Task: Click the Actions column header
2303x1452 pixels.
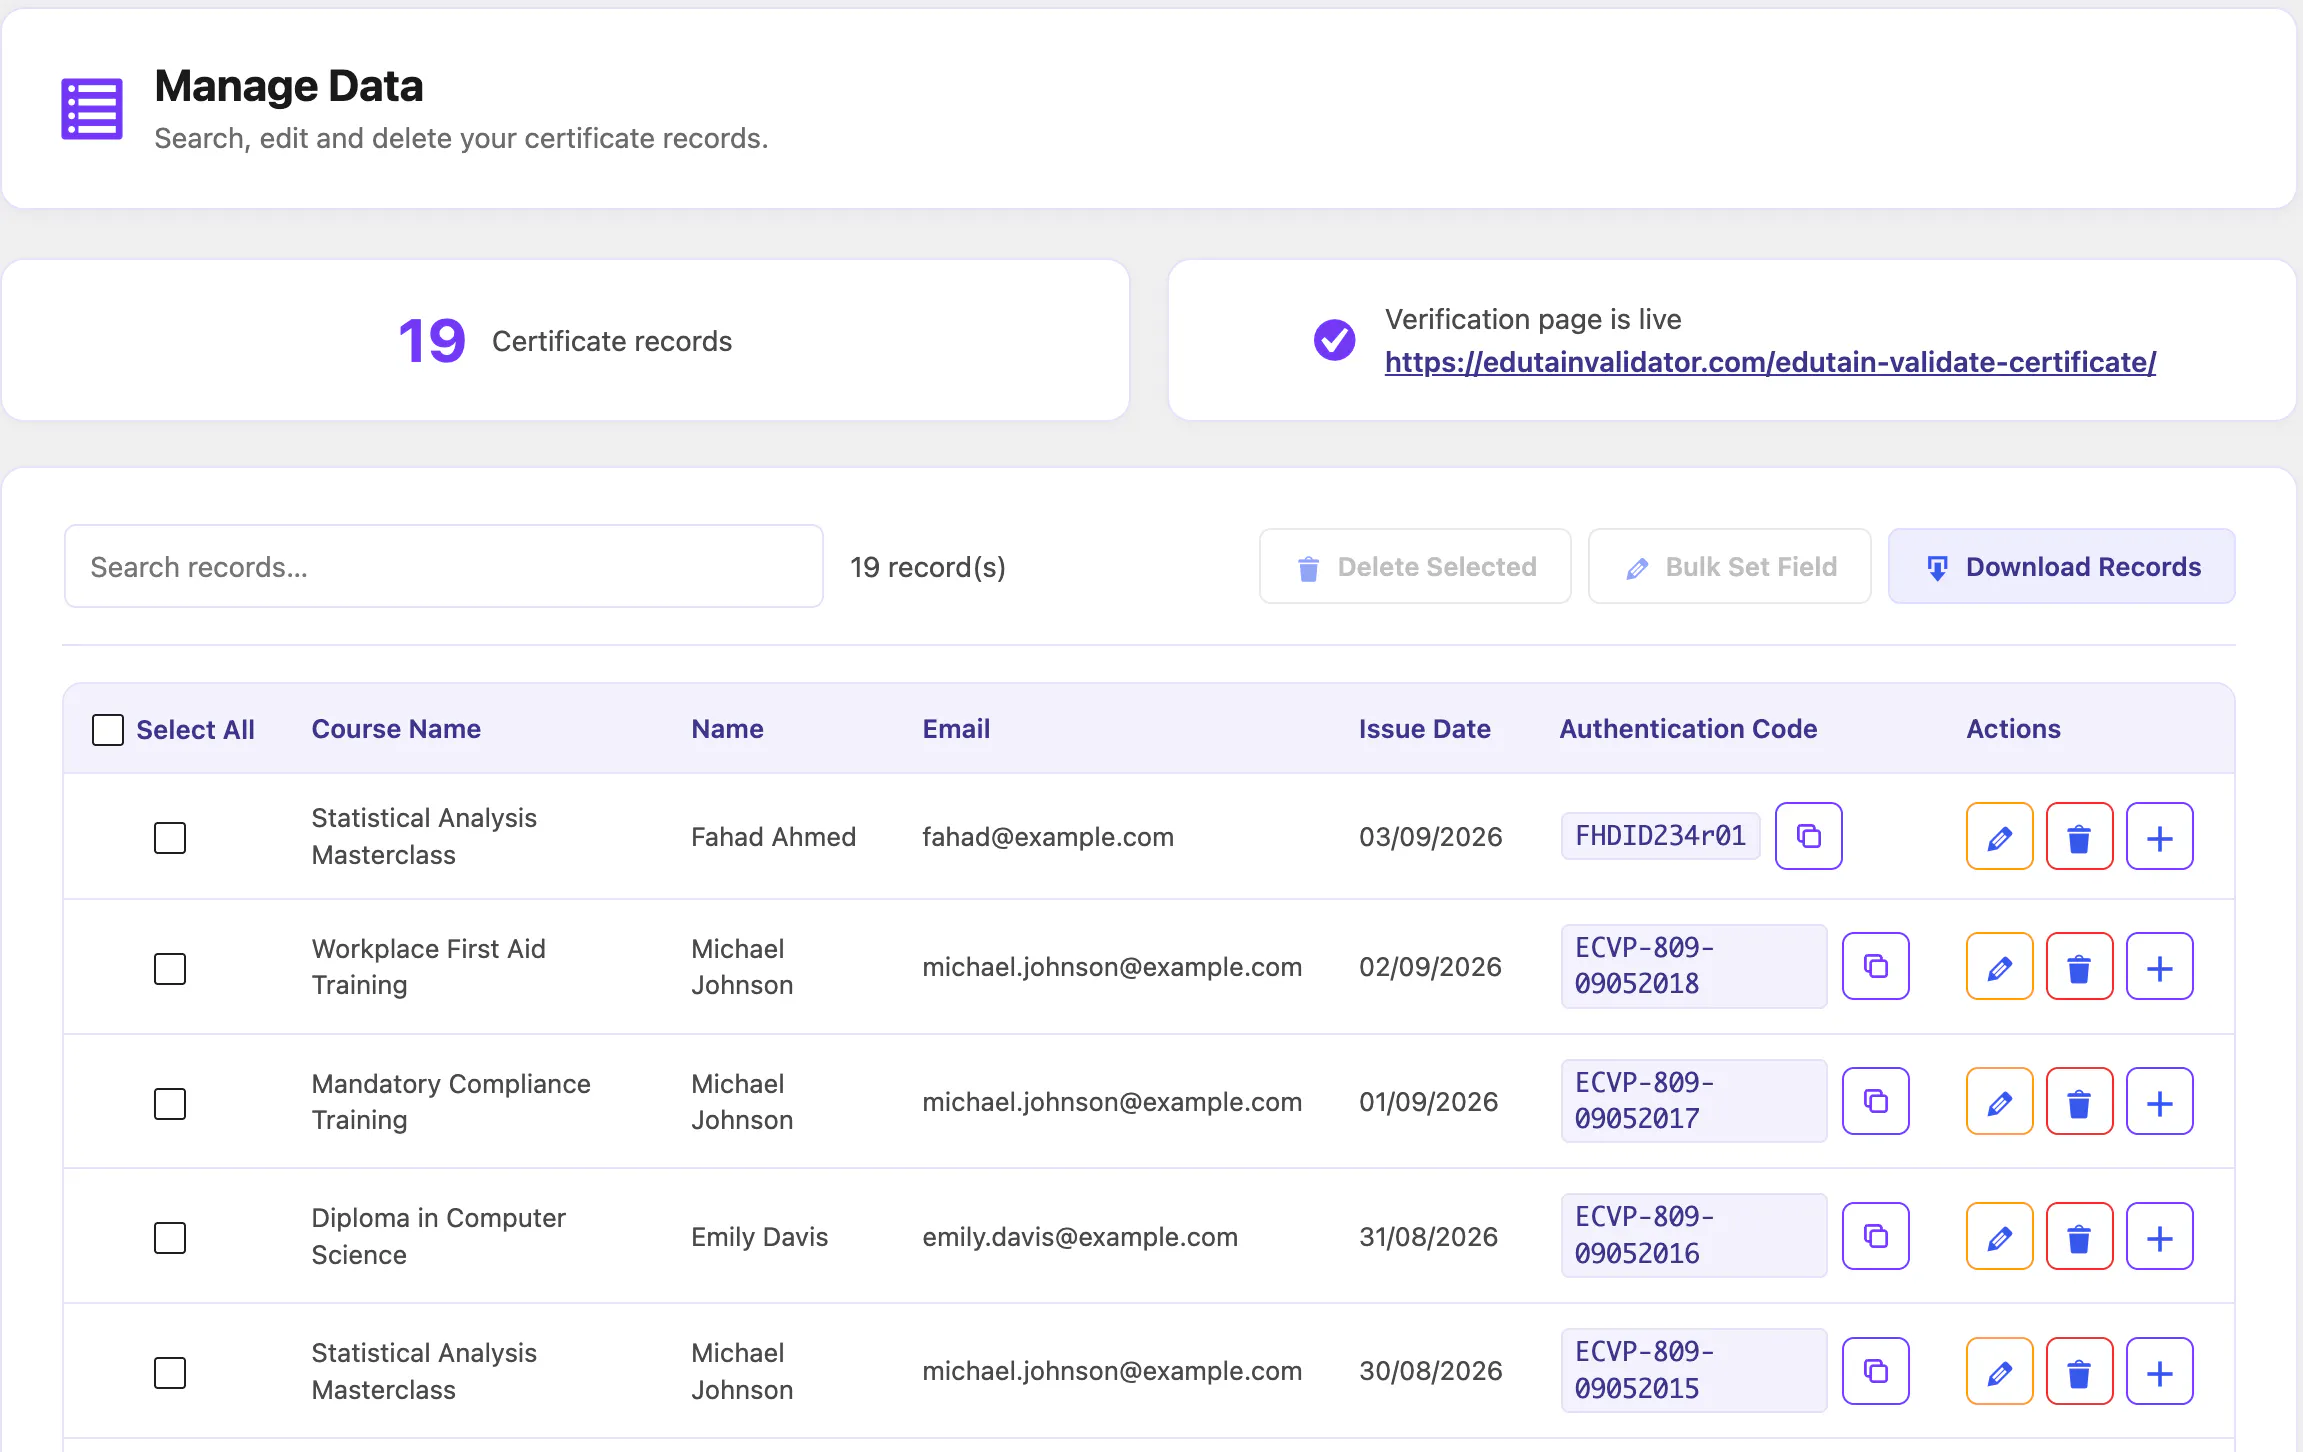Action: point(2013,729)
